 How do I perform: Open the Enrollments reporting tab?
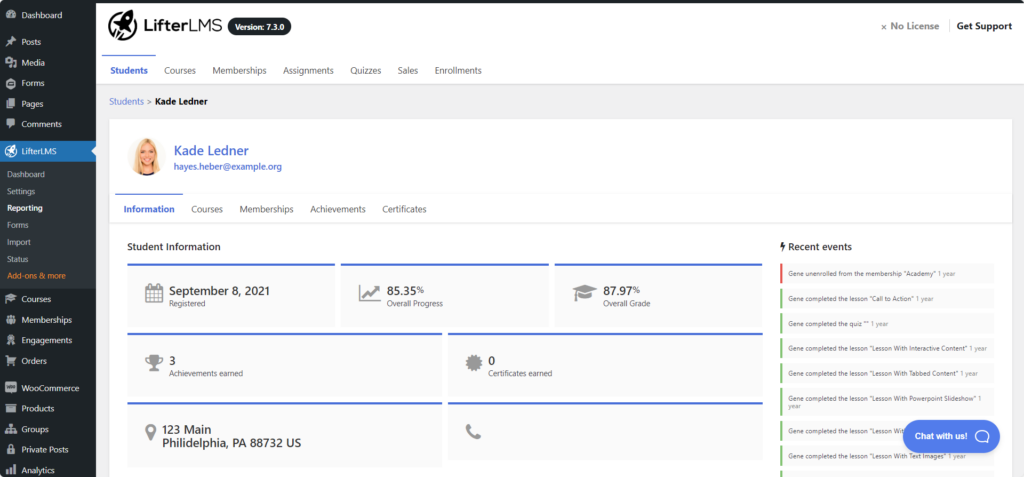(x=457, y=71)
